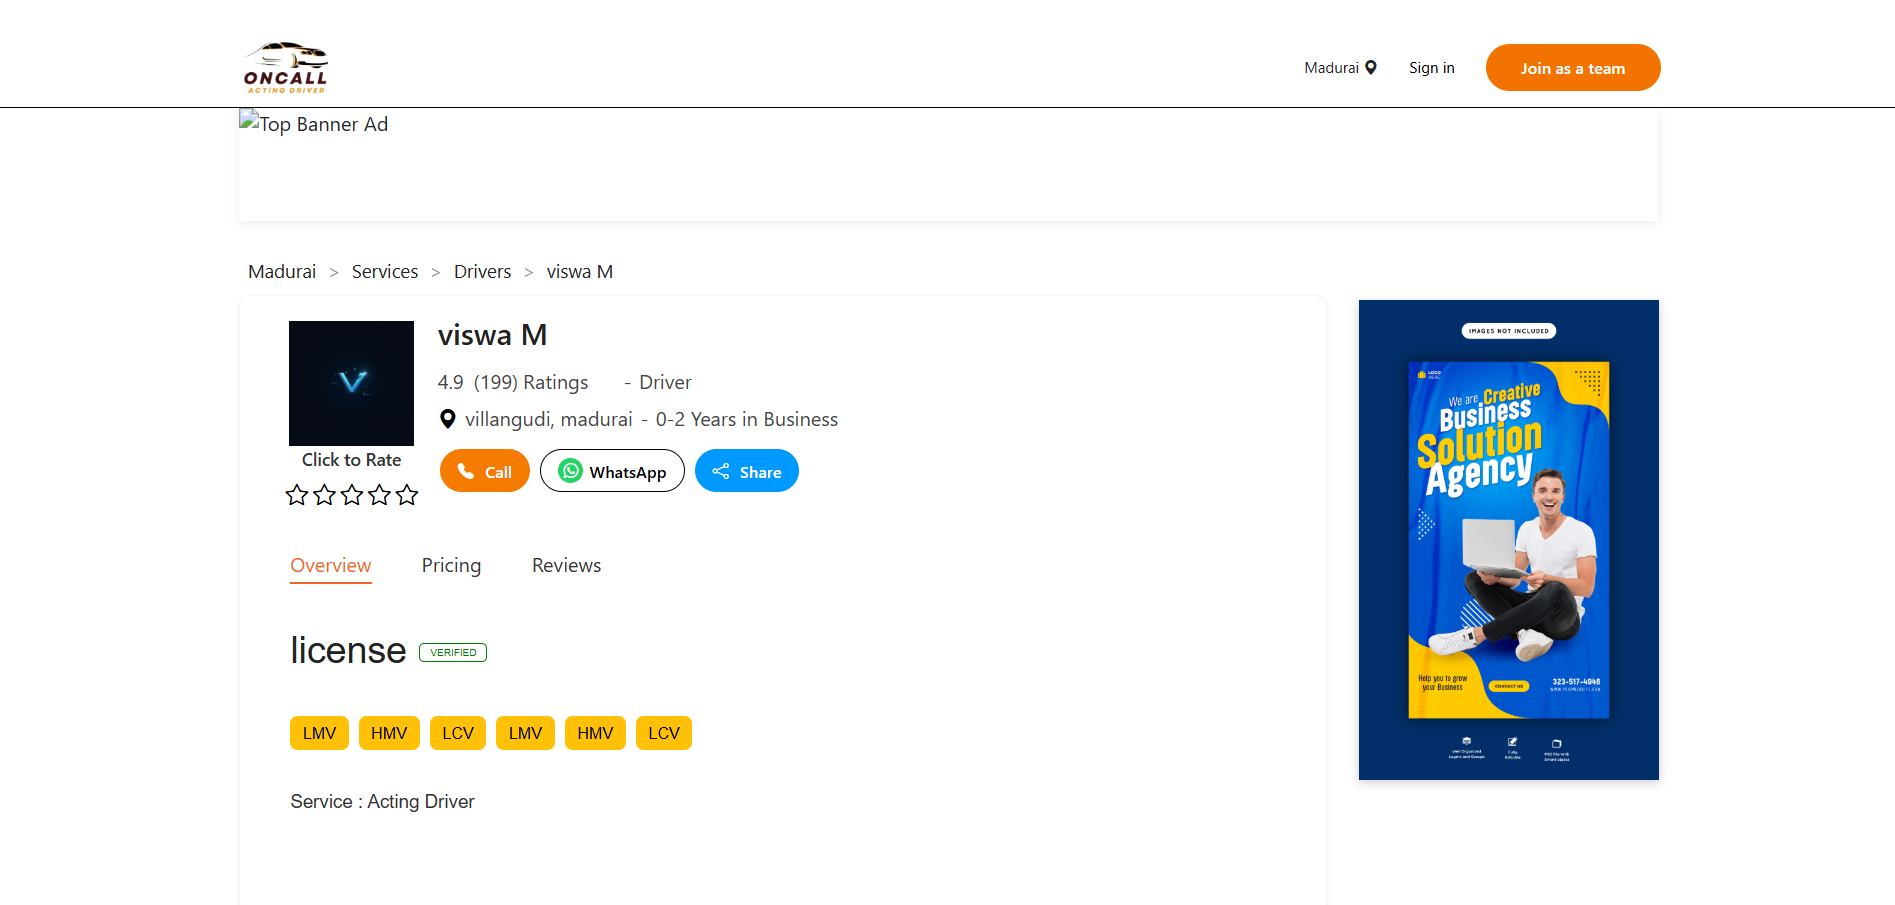Select the third rating star
The image size is (1895, 905).
tap(352, 495)
